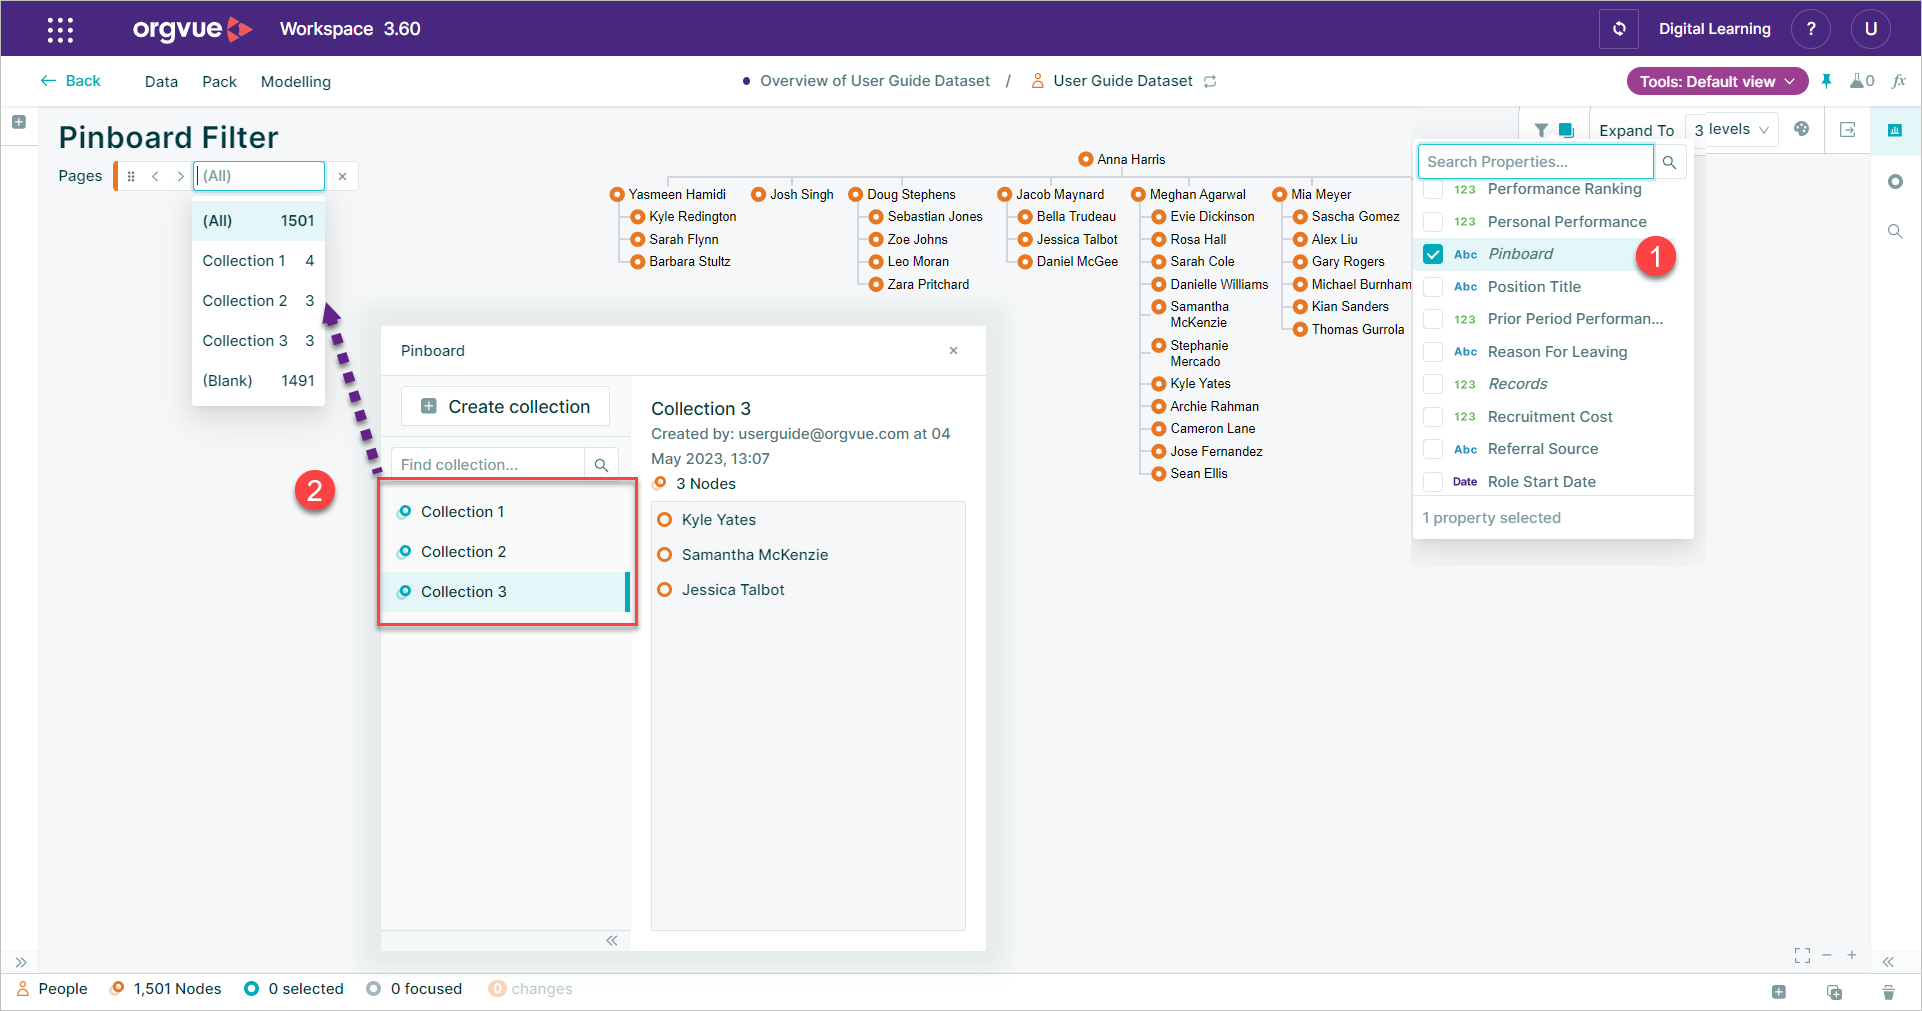Click the refresh sync icon in header
This screenshot has height=1011, width=1922.
point(1619,29)
